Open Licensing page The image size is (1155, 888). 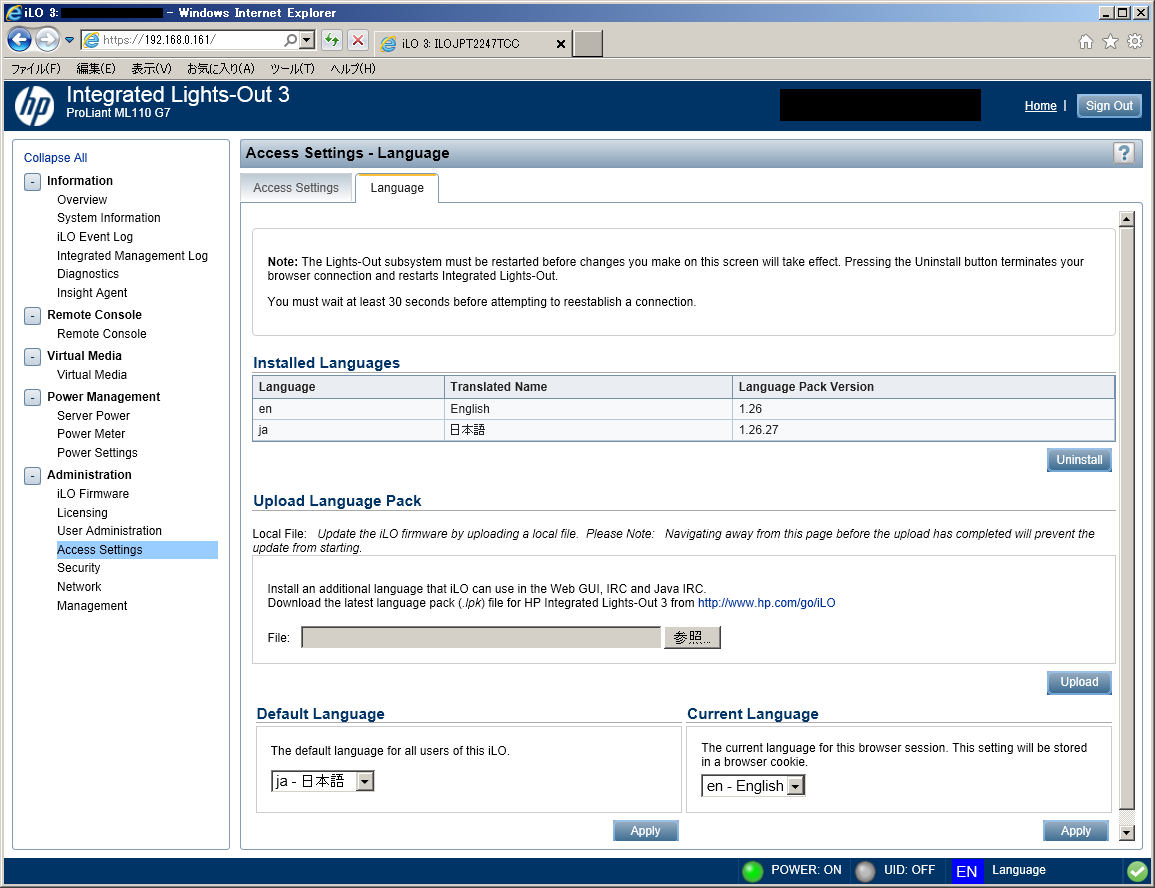coord(82,513)
